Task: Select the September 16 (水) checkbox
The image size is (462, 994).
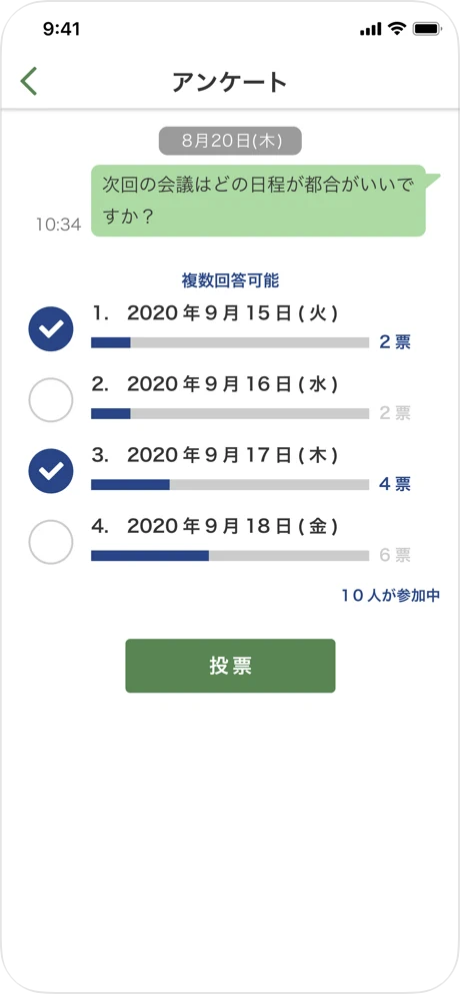Action: pyautogui.click(x=51, y=400)
